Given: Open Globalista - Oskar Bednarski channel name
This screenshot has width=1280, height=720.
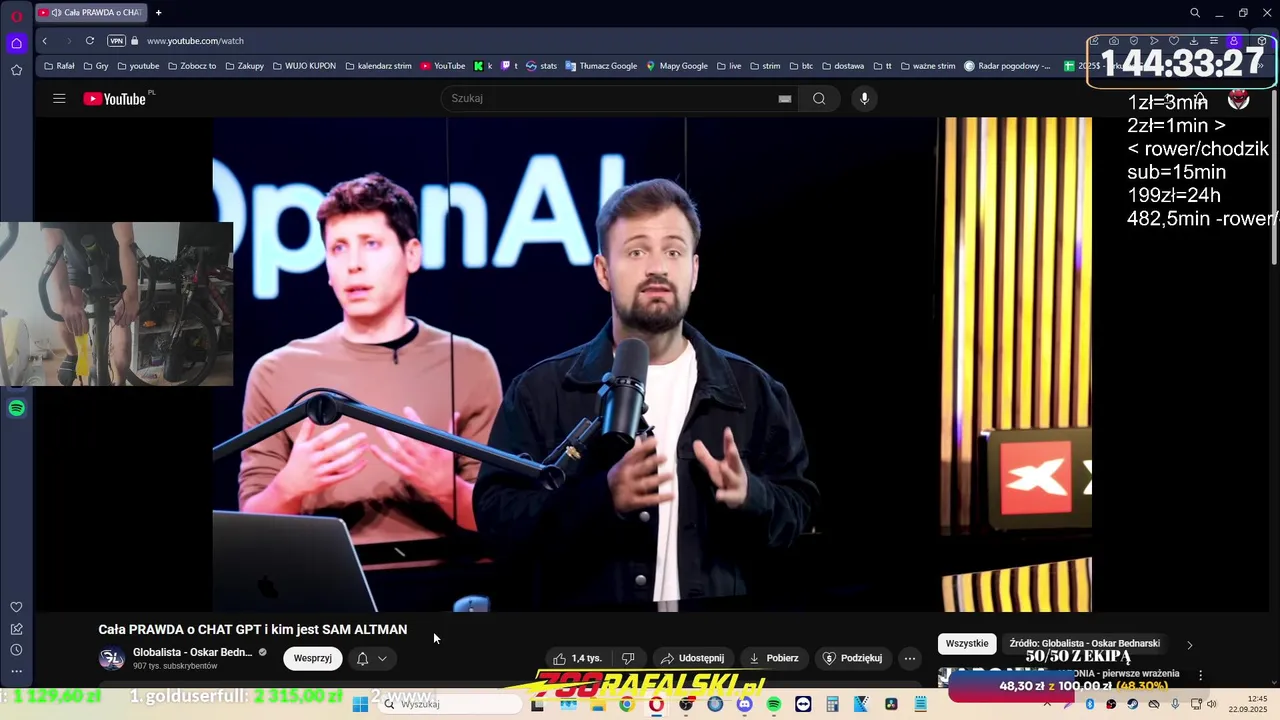Looking at the screenshot, I should (192, 652).
